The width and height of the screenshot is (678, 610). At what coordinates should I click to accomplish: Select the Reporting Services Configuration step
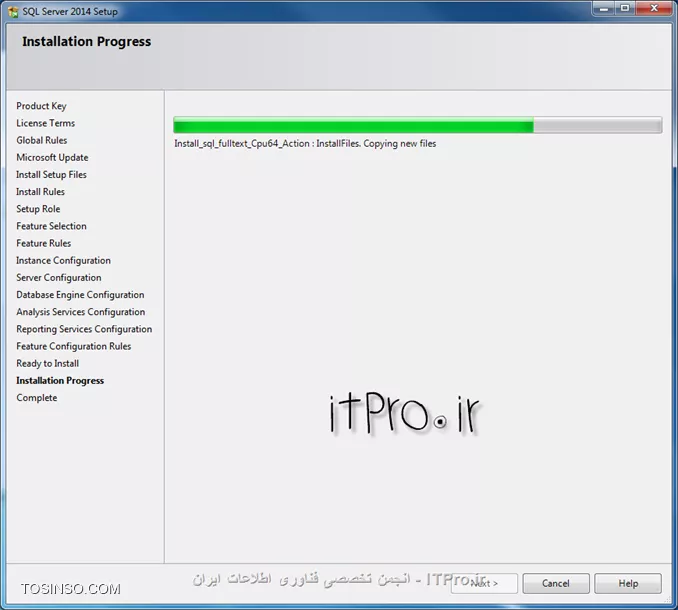tap(84, 329)
